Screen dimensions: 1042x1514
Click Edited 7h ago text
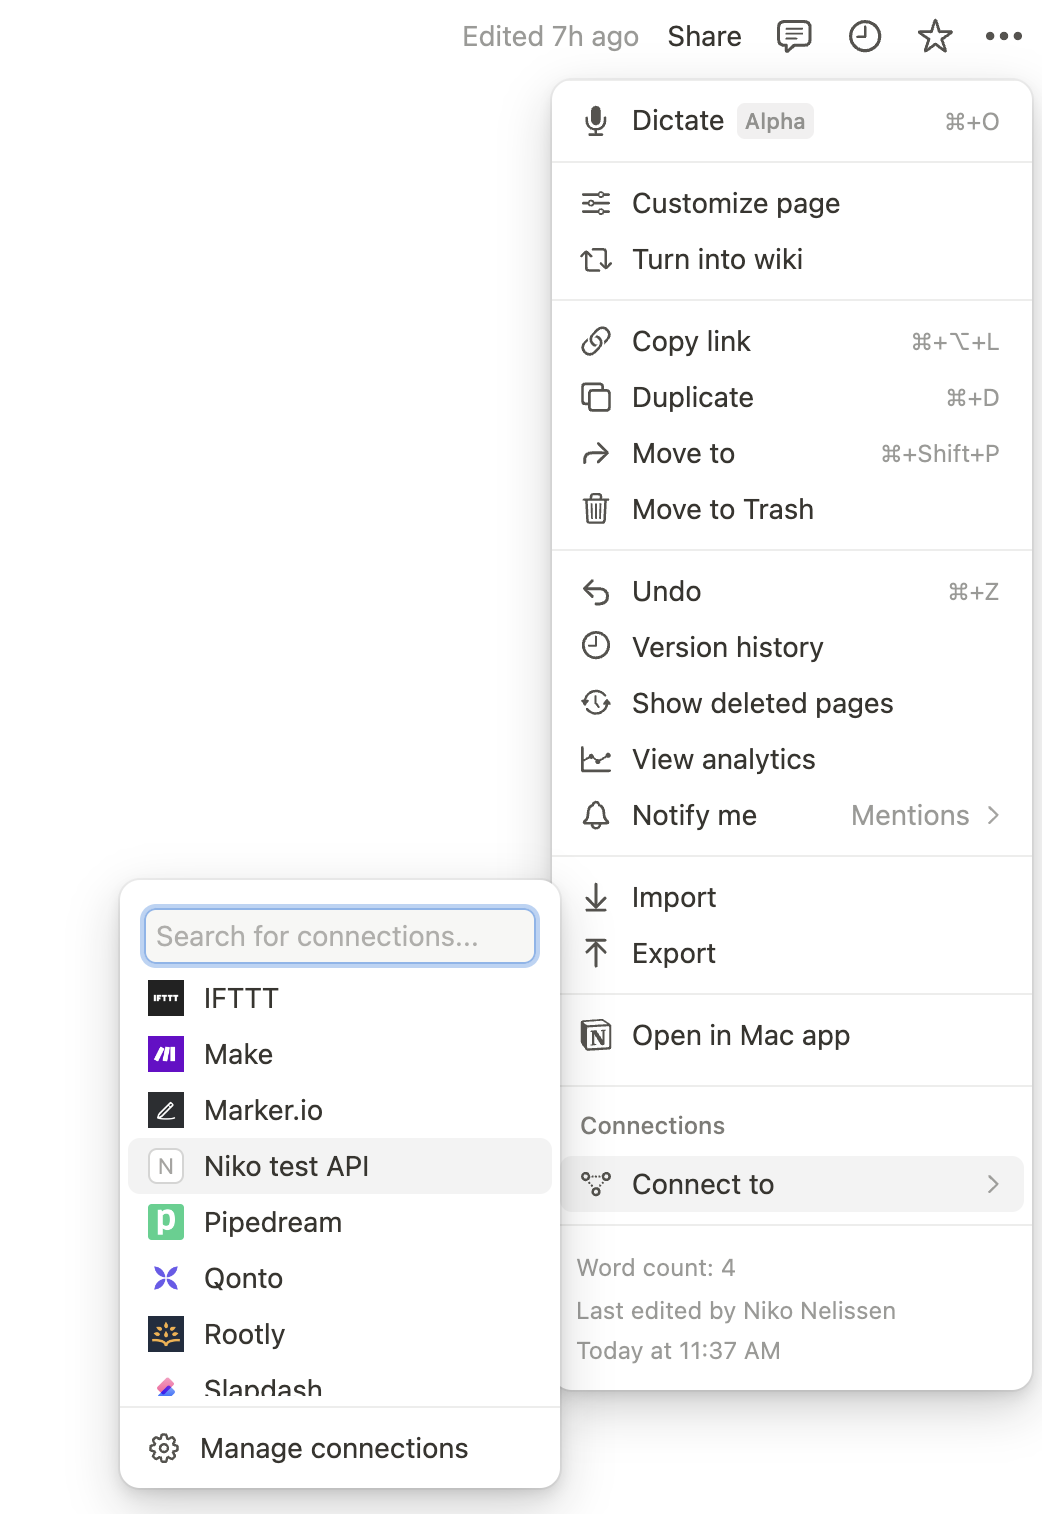(x=550, y=37)
